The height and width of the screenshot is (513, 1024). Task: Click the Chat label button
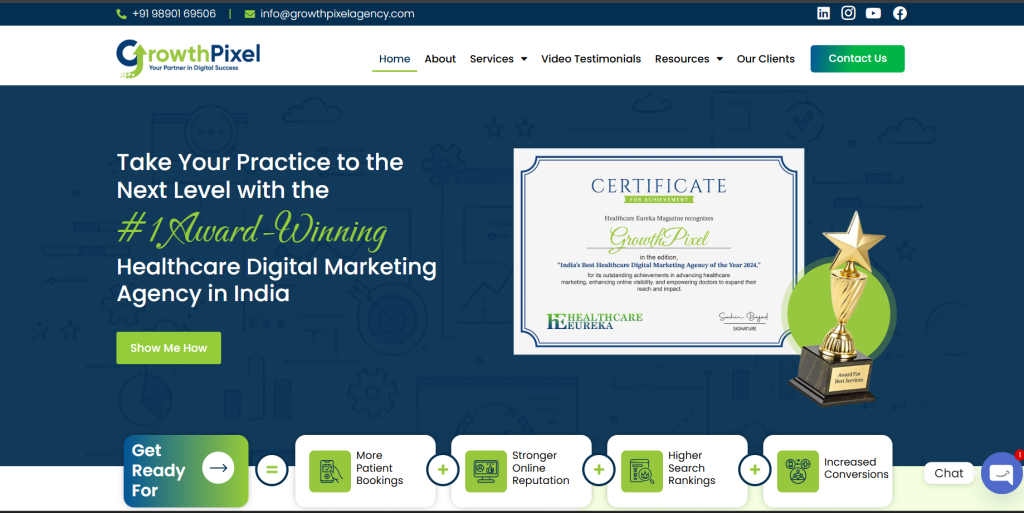[x=948, y=473]
